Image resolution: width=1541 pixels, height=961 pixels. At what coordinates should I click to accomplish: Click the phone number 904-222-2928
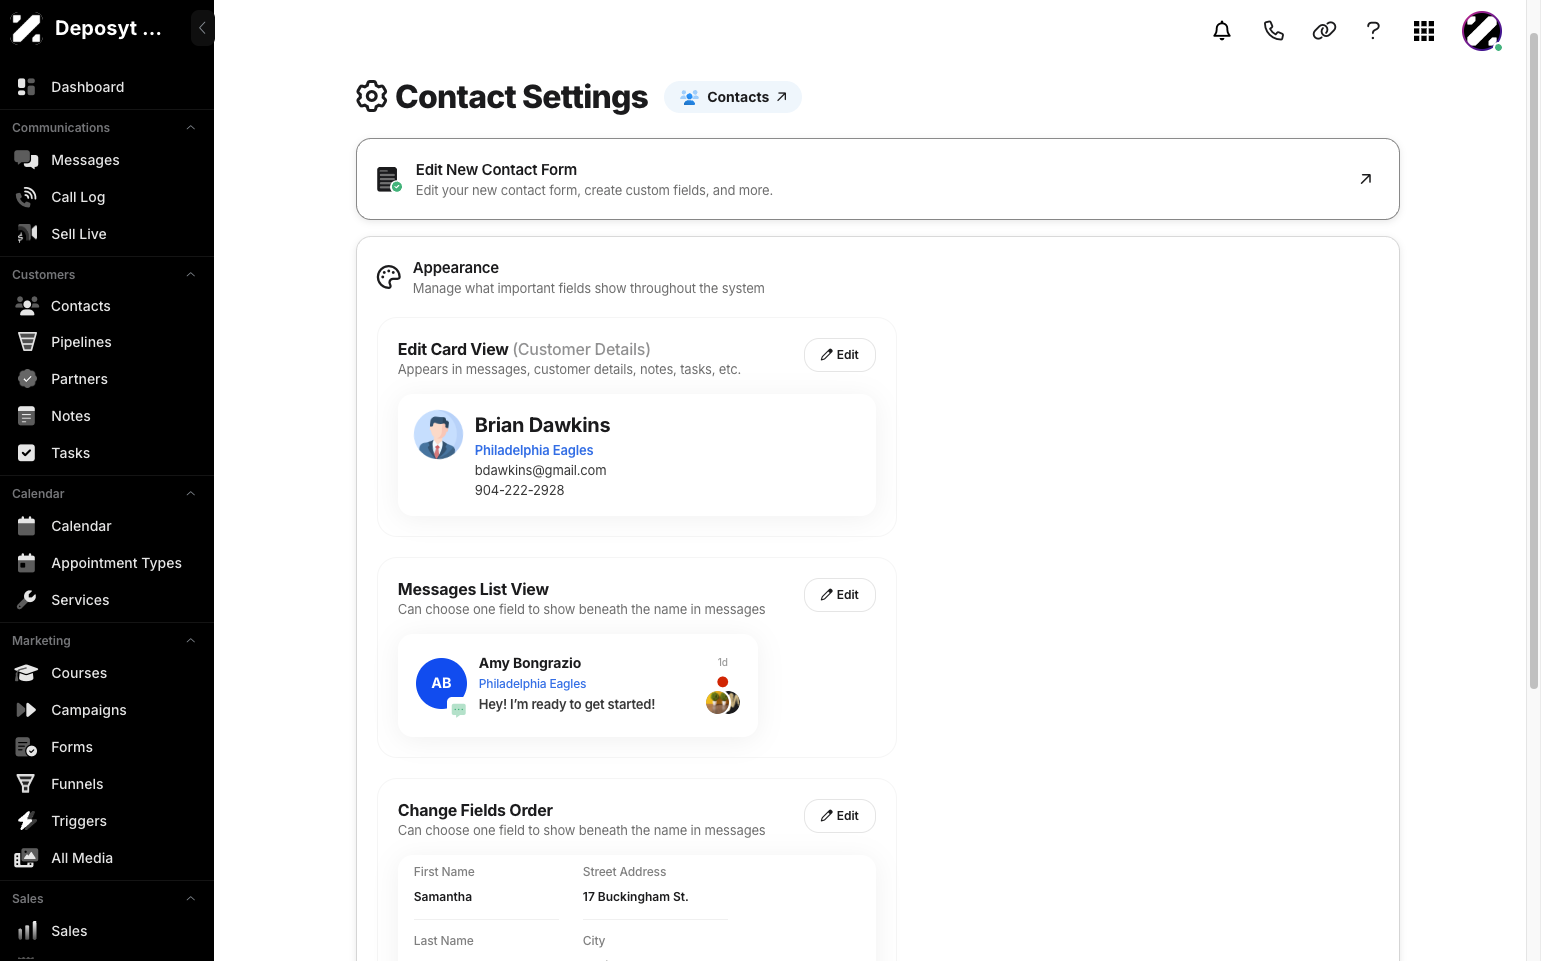(x=520, y=490)
